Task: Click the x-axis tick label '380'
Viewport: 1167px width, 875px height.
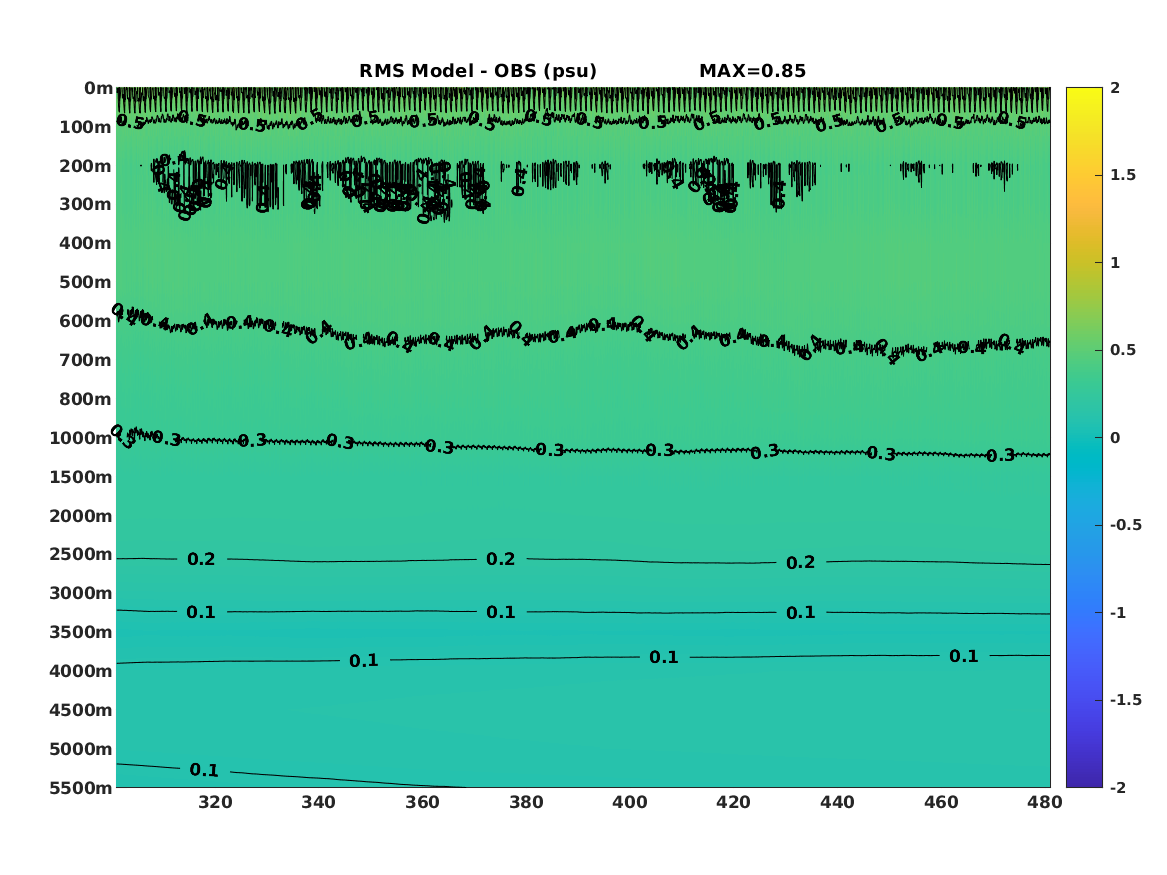Action: click(x=526, y=802)
